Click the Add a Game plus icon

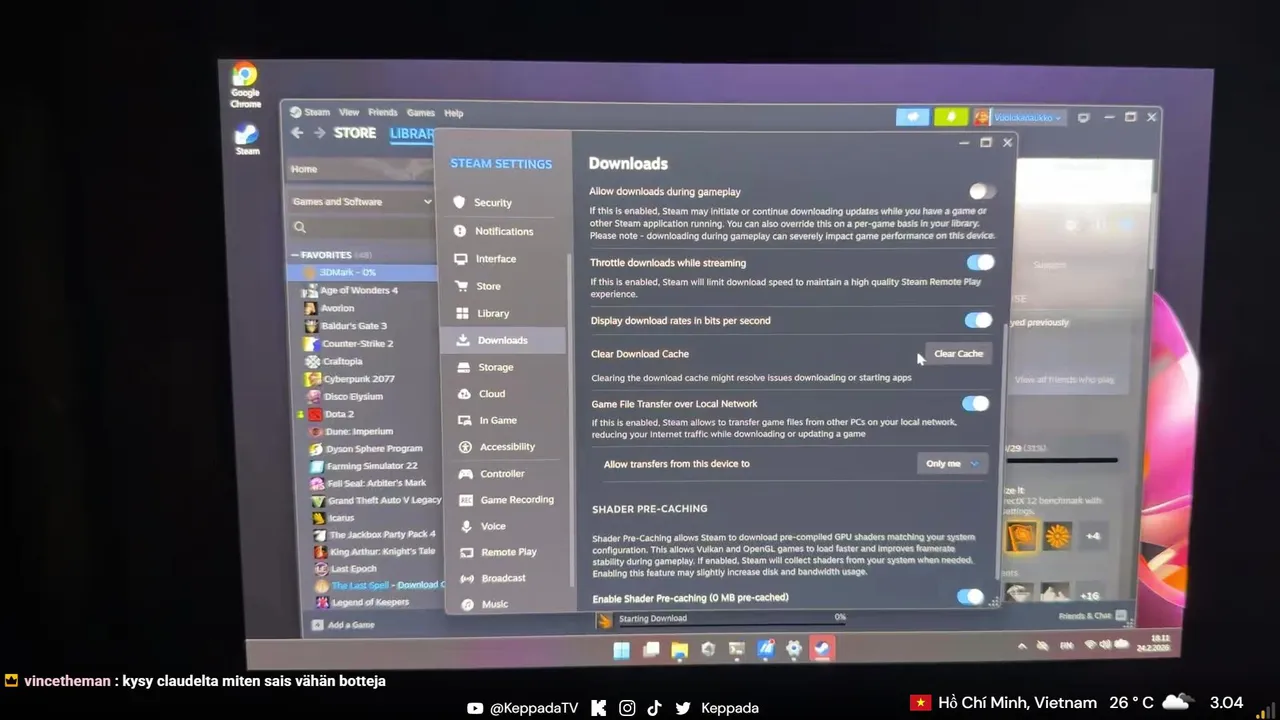317,625
